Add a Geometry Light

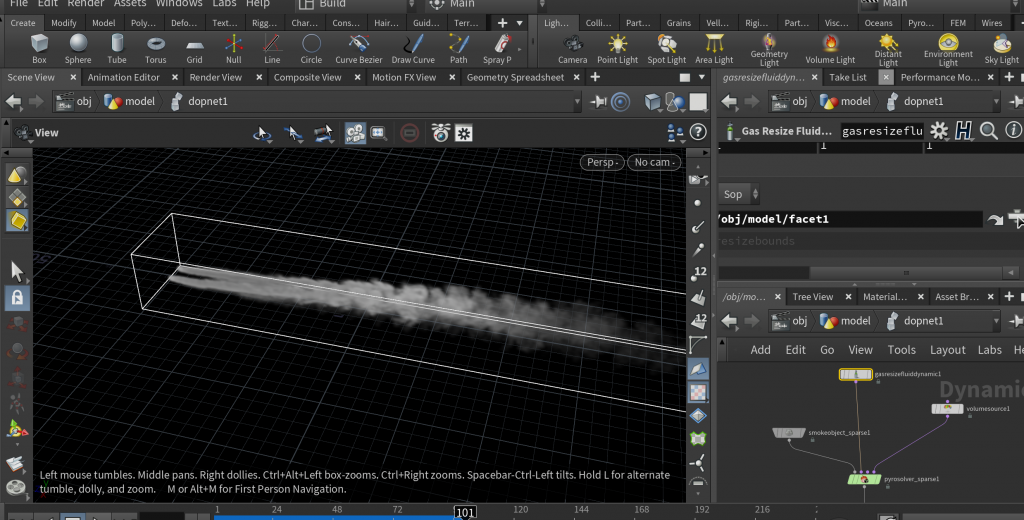(769, 50)
